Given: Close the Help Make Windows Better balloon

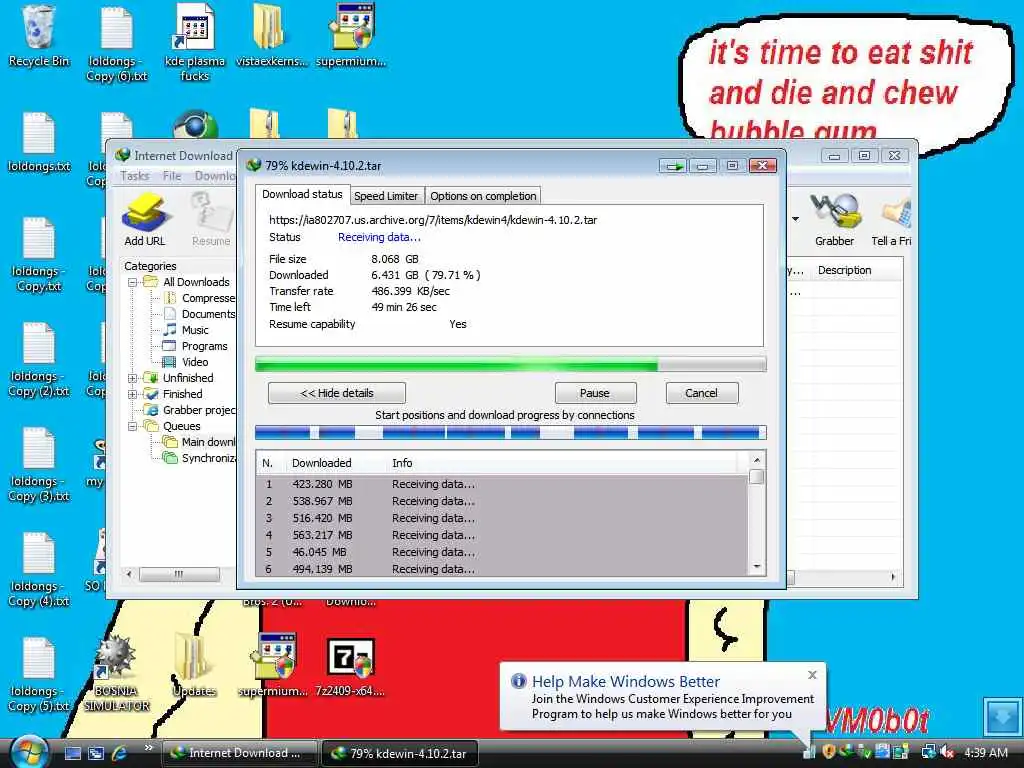Looking at the screenshot, I should pos(812,675).
